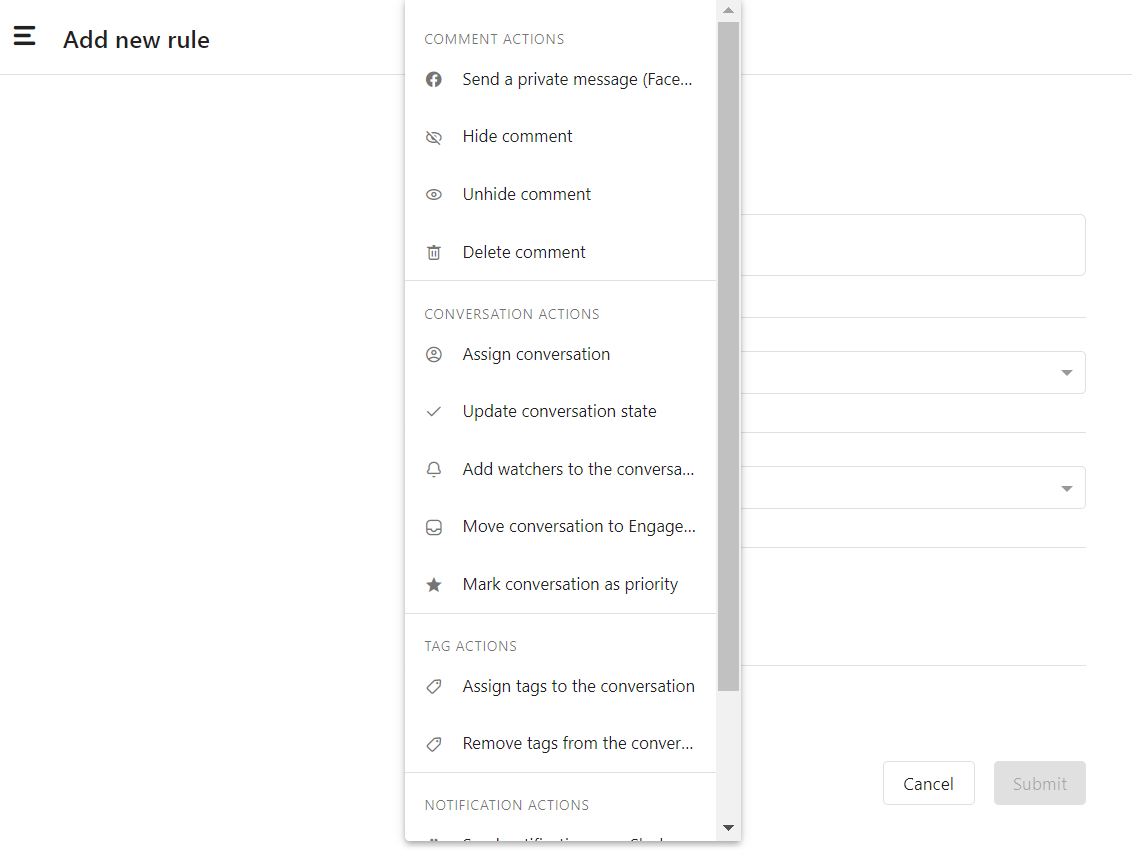Click the crossed-eye Hide comment icon
1132x850 pixels.
coord(434,137)
